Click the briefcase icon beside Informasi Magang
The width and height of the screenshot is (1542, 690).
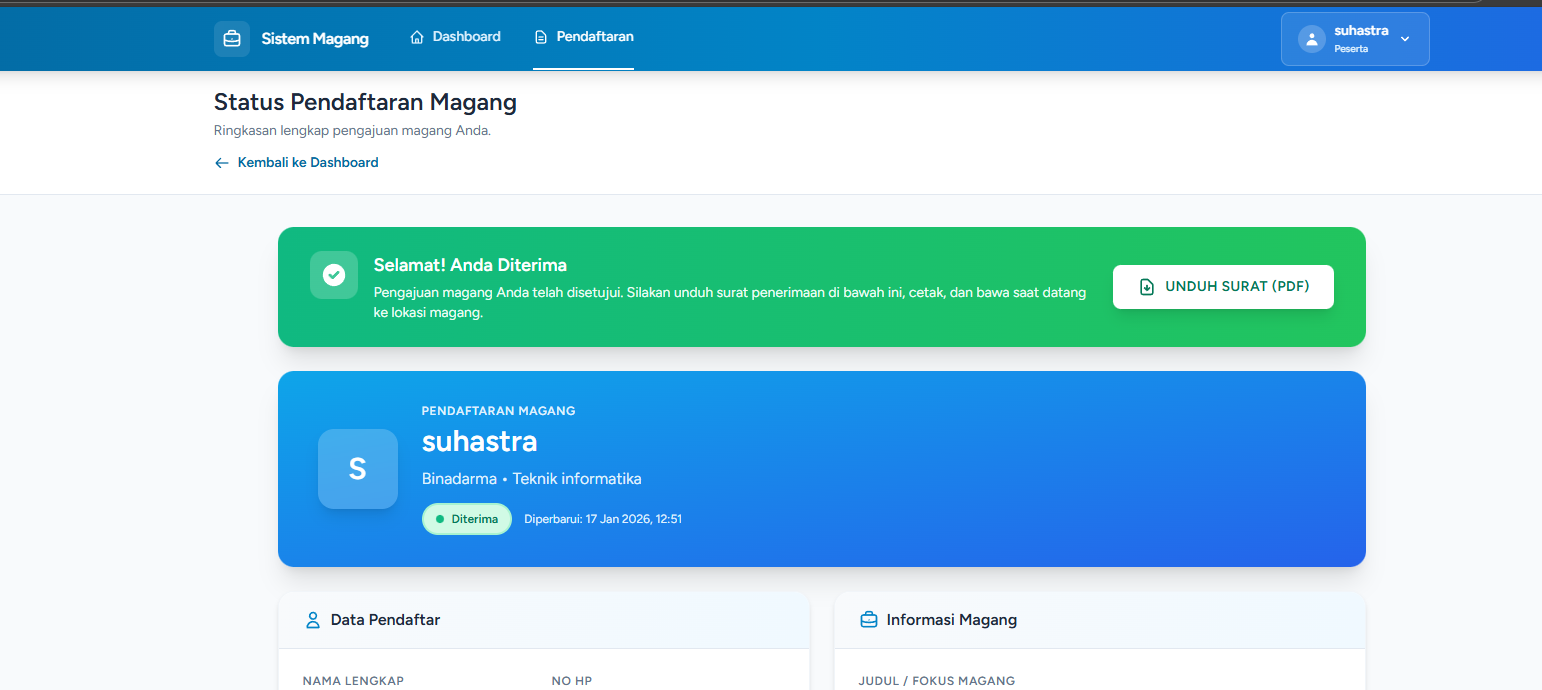(868, 620)
